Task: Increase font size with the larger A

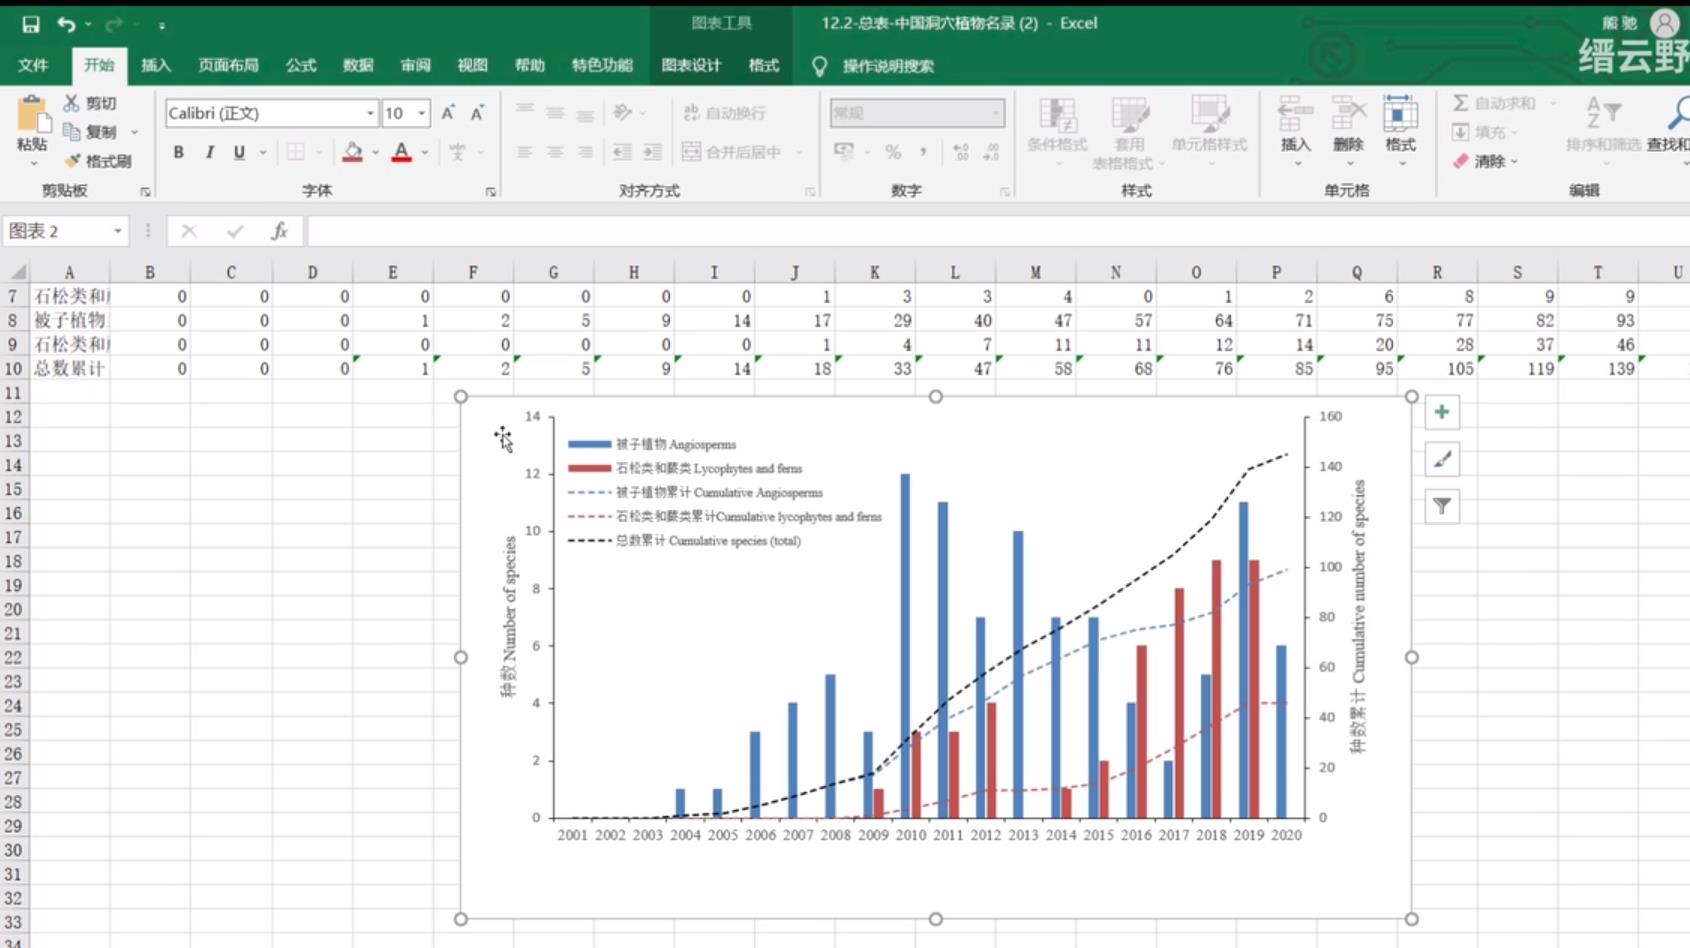Action: 448,113
